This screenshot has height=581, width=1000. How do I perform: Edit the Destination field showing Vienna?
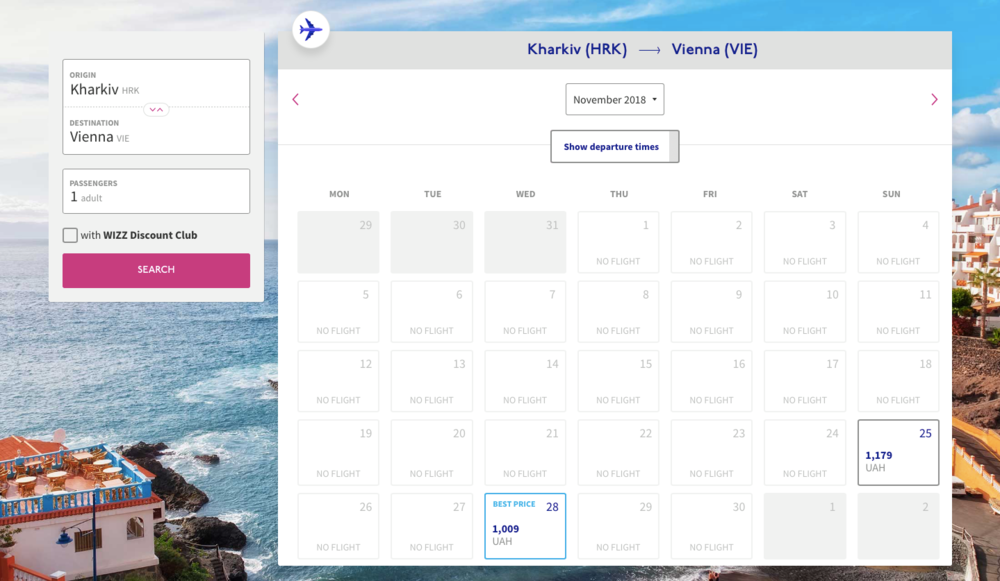(x=156, y=132)
